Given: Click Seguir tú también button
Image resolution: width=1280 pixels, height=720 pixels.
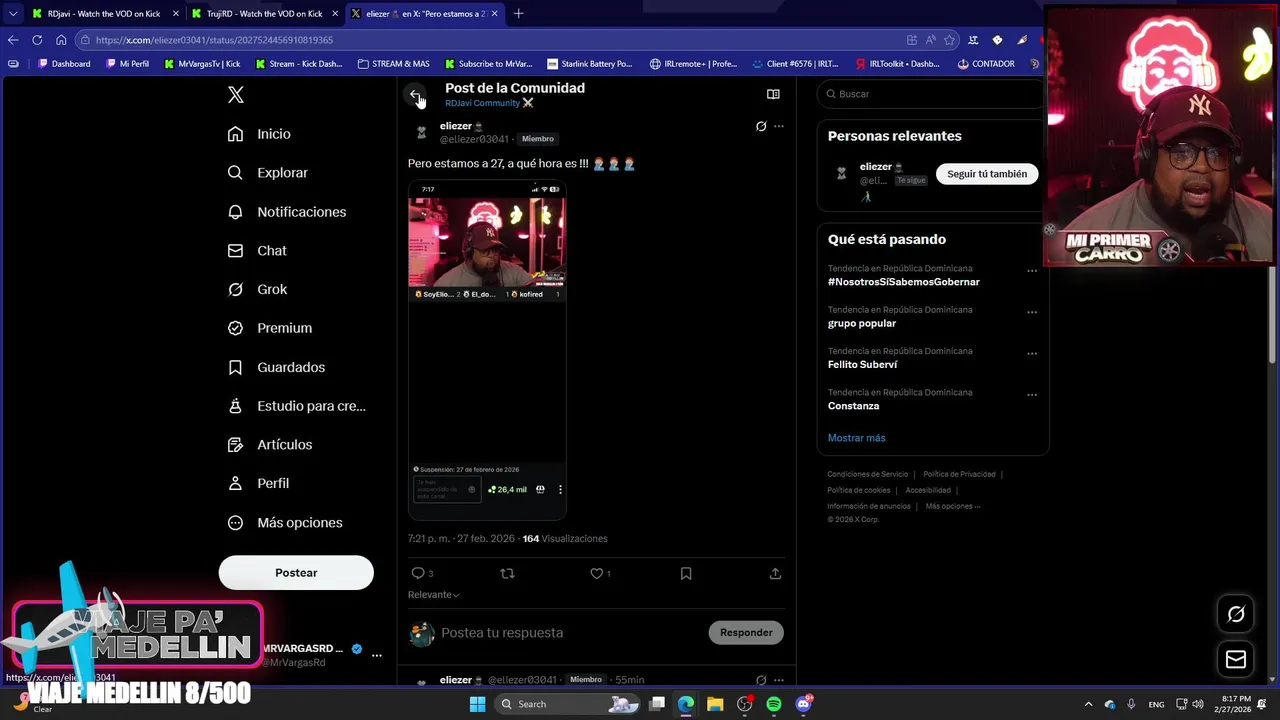Looking at the screenshot, I should [987, 174].
